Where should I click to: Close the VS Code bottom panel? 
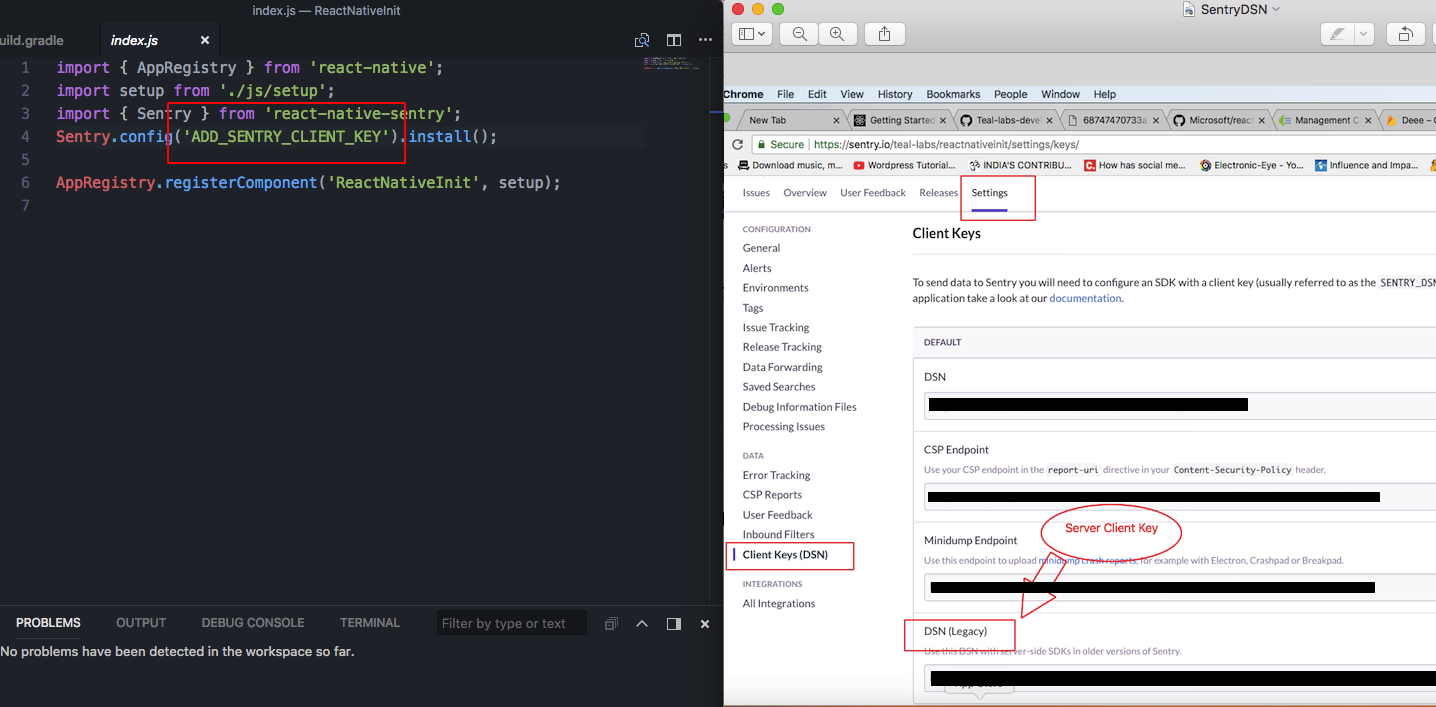(x=705, y=623)
